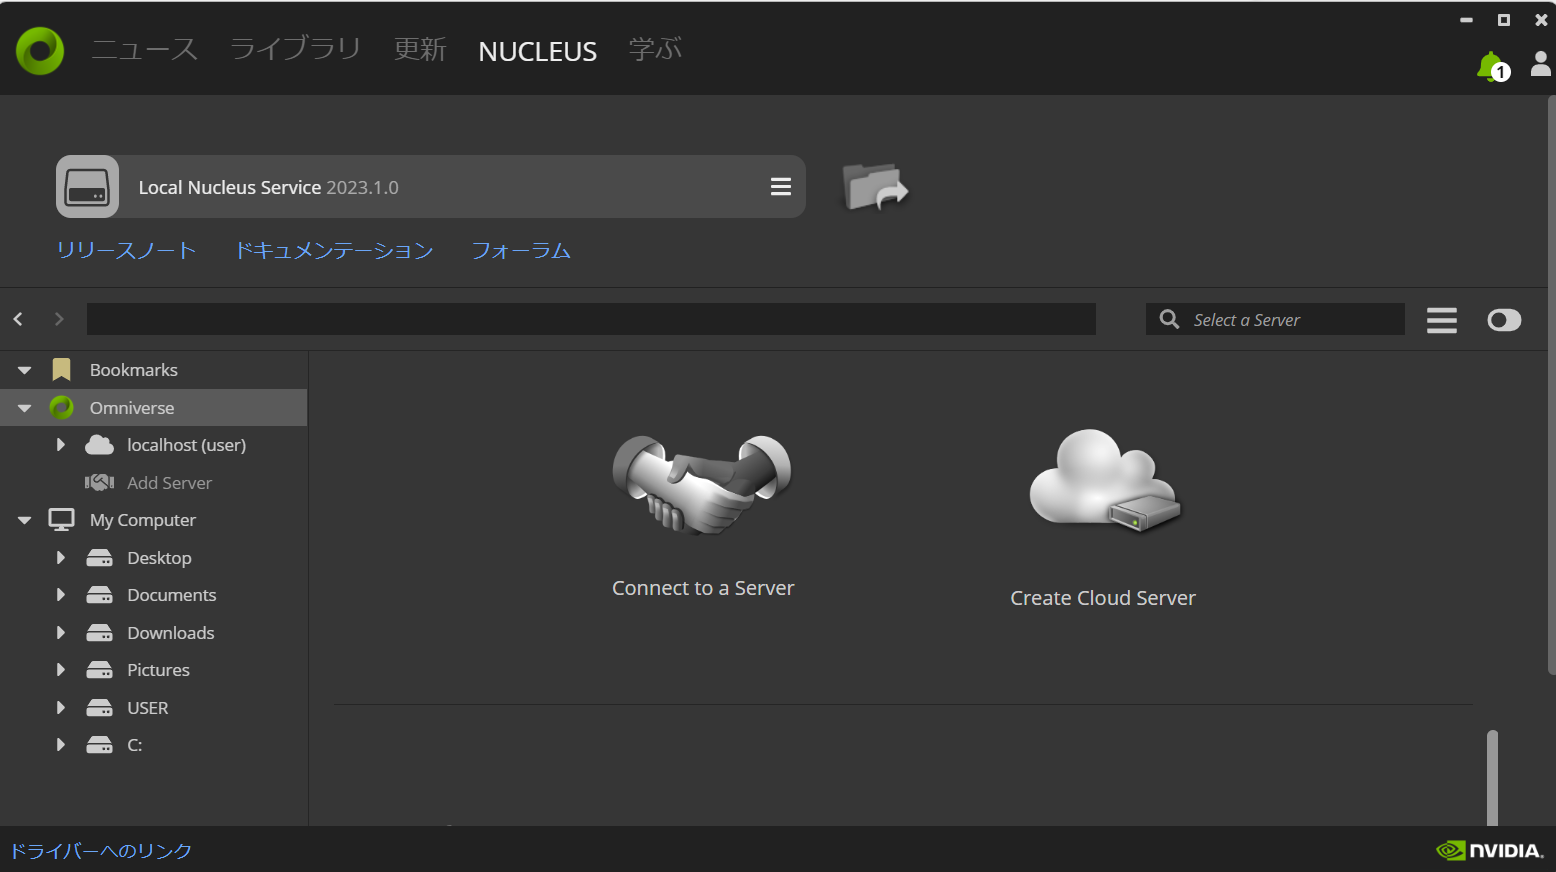Click the Connect to a Server label
The width and height of the screenshot is (1556, 872).
tap(703, 588)
